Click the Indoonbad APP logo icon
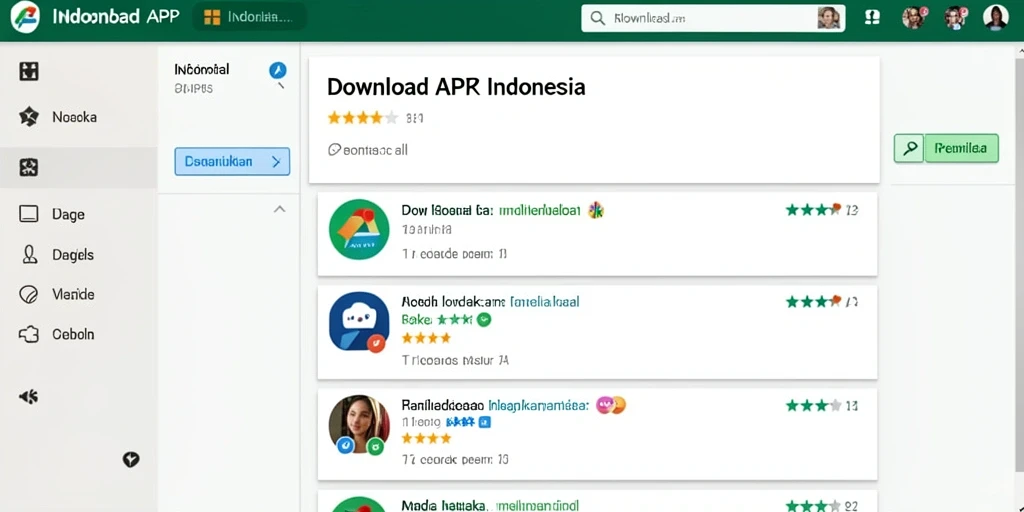This screenshot has width=1024, height=512. [x=25, y=17]
